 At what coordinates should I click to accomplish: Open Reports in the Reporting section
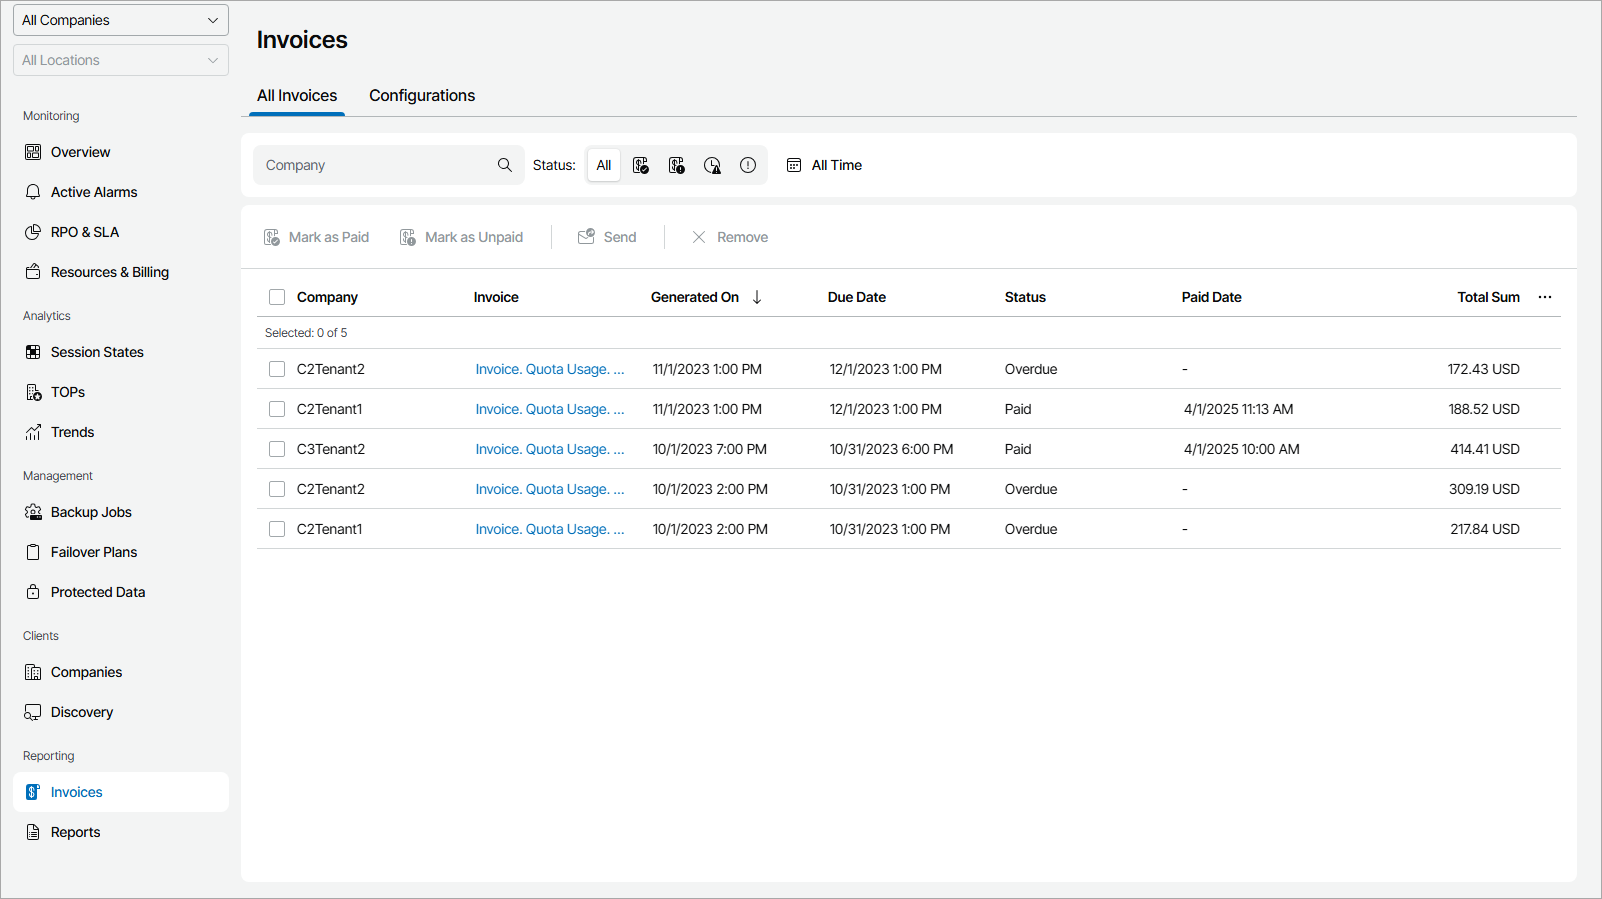(75, 832)
